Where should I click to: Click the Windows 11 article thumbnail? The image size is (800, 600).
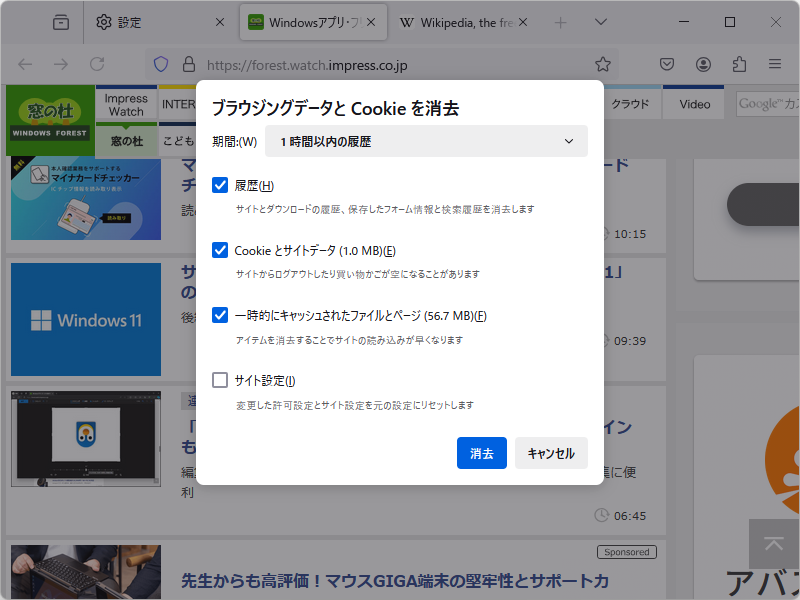pos(85,319)
